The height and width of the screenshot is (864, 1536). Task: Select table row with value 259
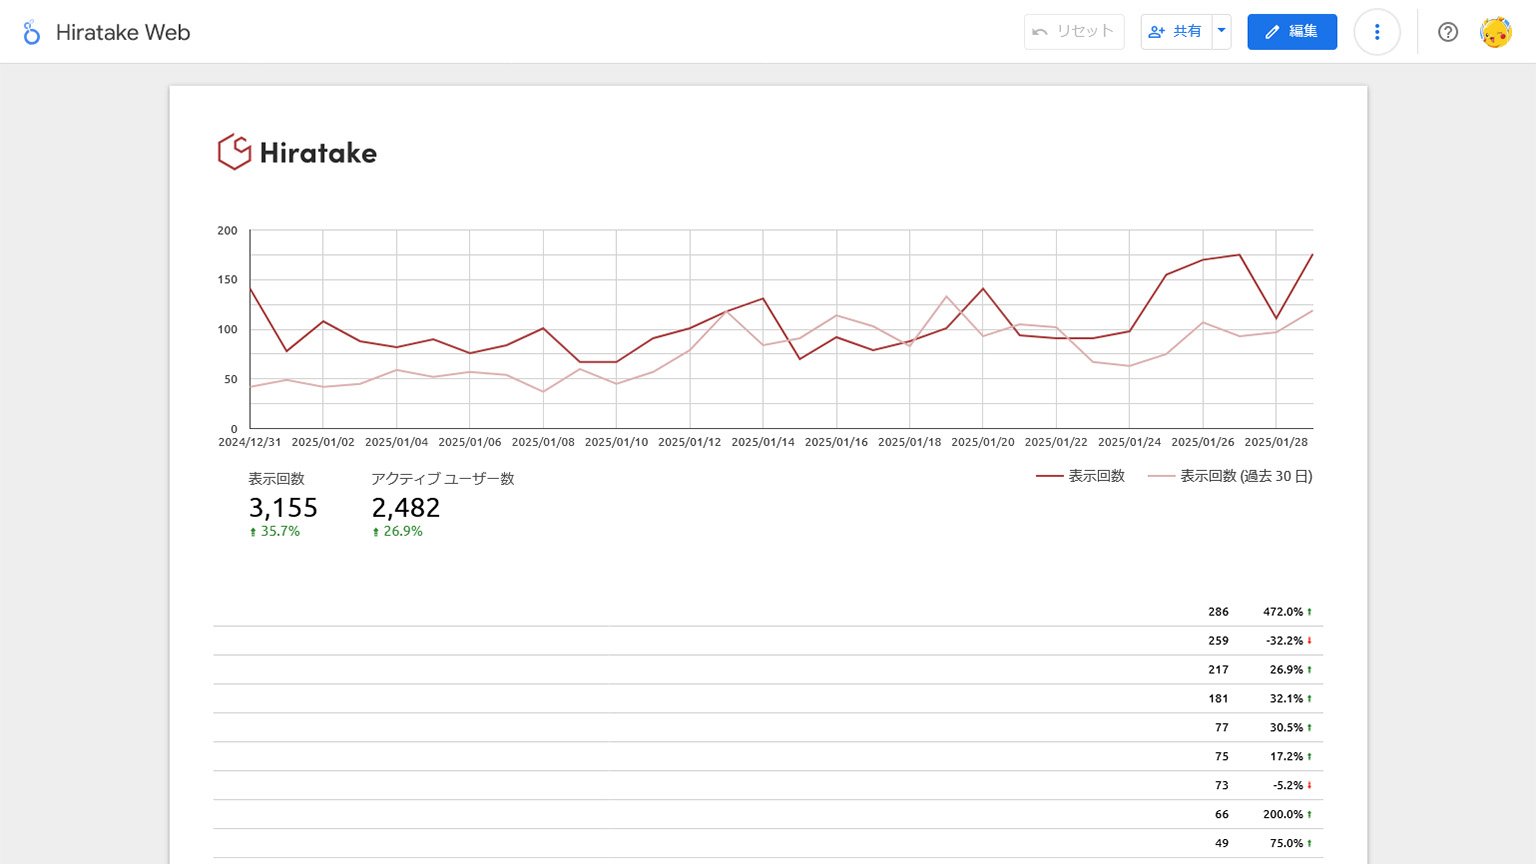pyautogui.click(x=768, y=641)
